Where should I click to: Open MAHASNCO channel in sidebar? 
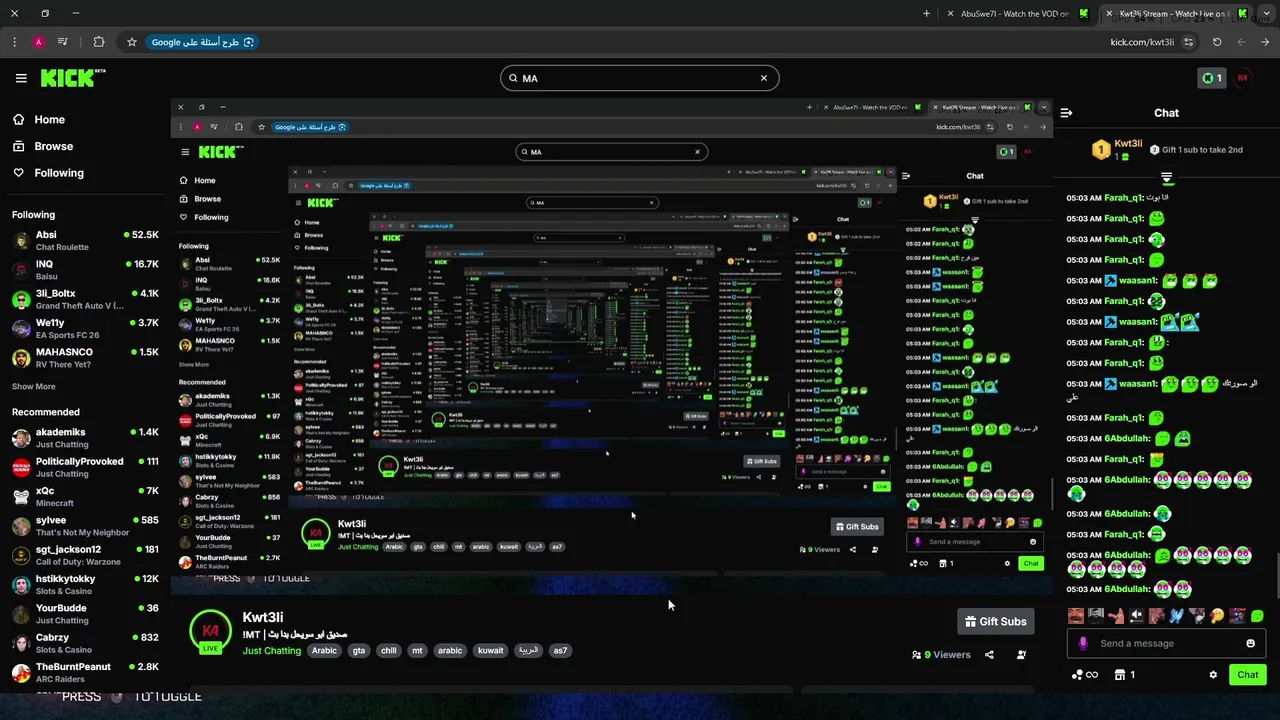click(85, 358)
